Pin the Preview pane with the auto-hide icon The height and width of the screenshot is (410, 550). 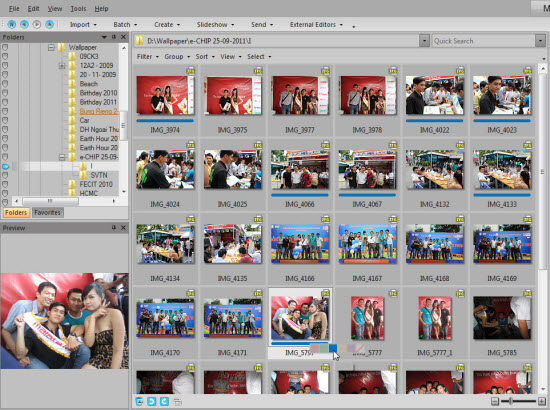coord(114,228)
